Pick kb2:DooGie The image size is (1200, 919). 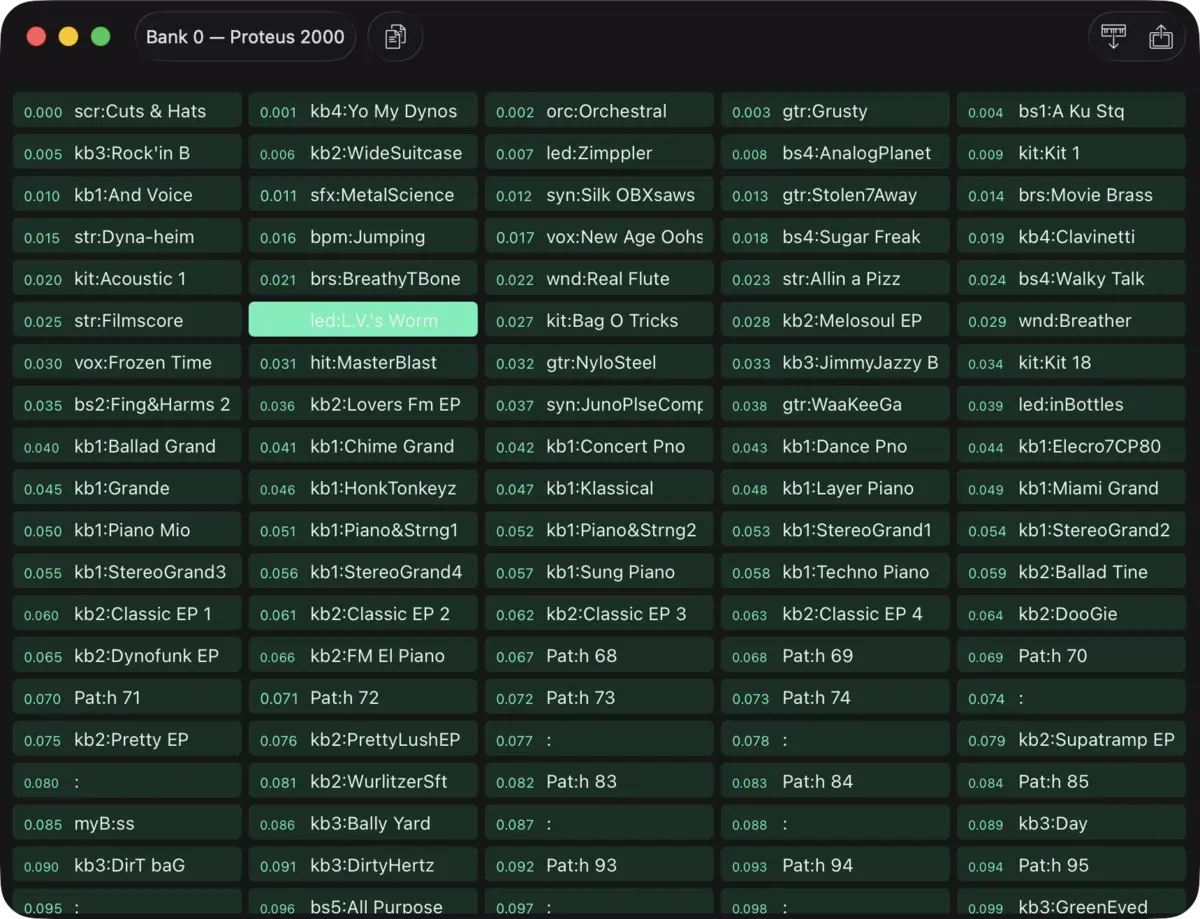pyautogui.click(x=1071, y=615)
